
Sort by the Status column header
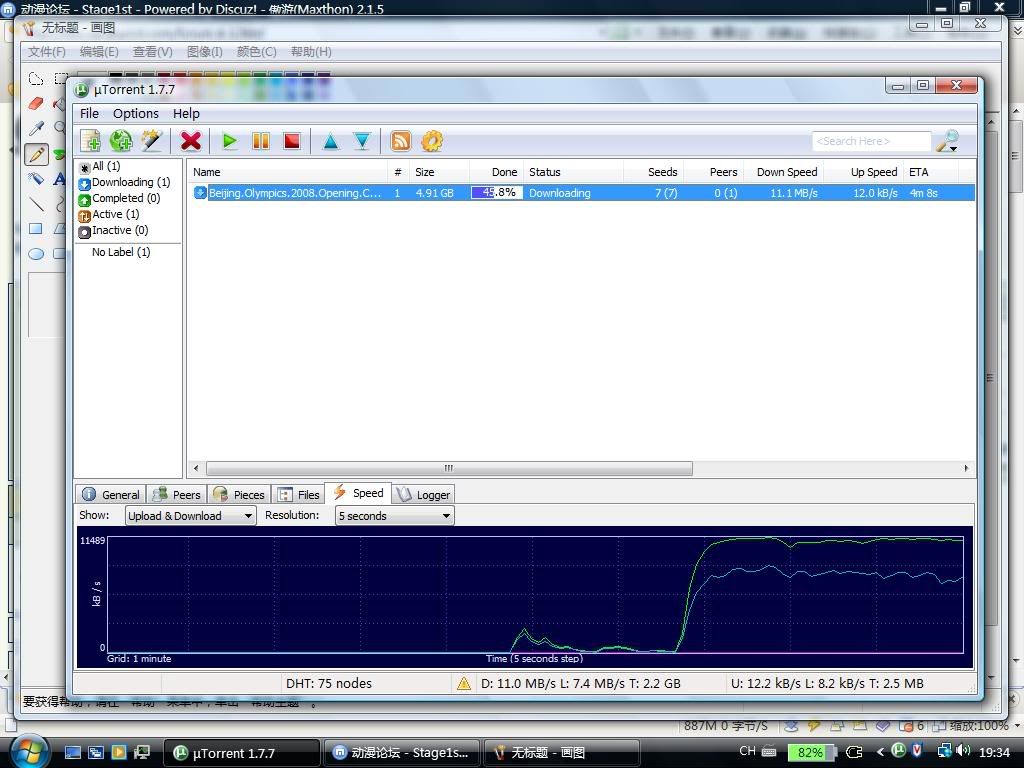coord(573,172)
